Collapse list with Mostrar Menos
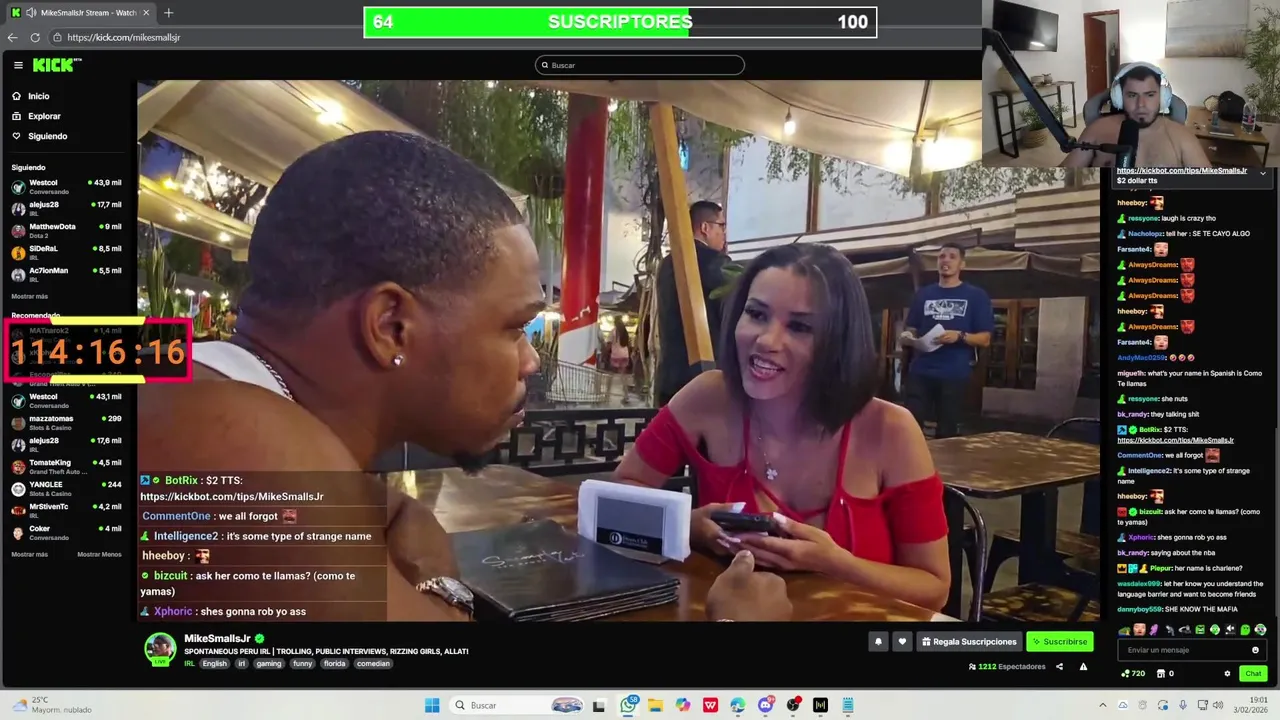 99,554
